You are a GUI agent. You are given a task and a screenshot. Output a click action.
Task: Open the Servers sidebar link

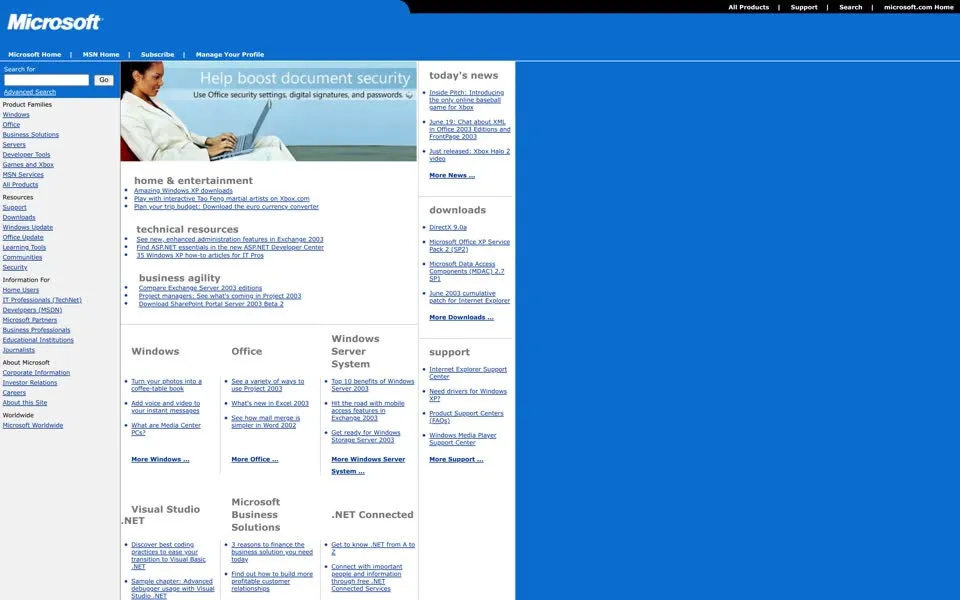(x=14, y=144)
